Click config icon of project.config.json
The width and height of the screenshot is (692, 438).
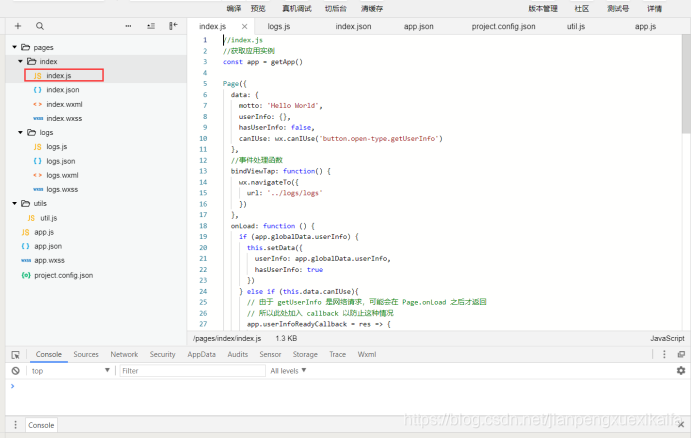[26, 275]
